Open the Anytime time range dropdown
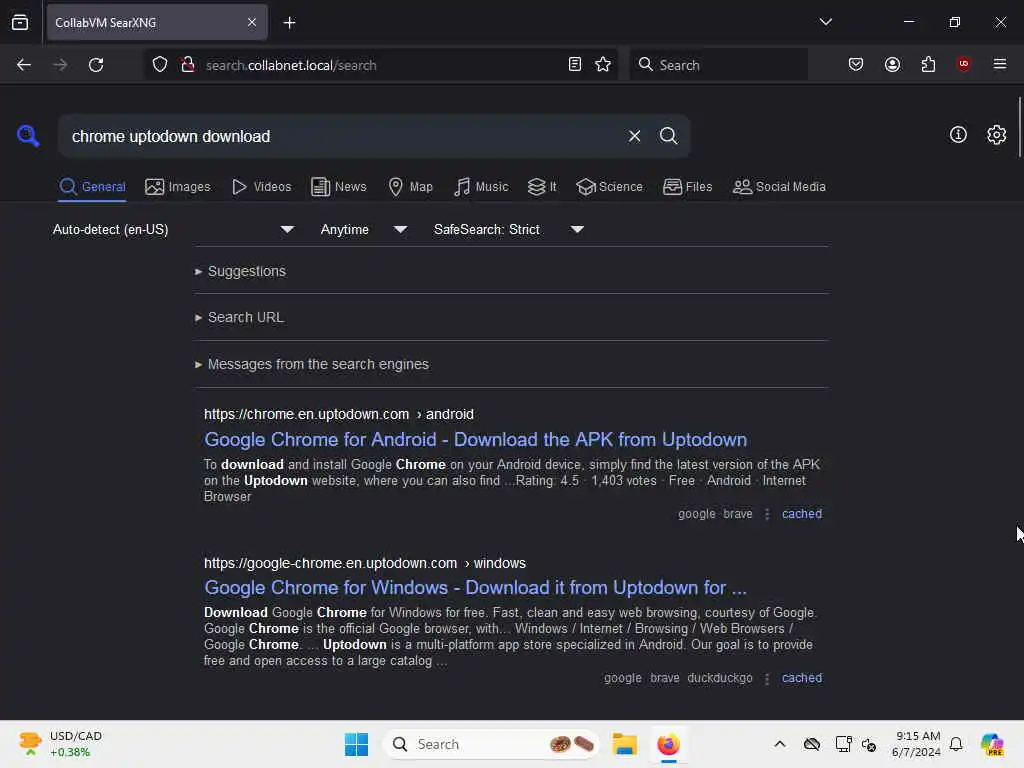Viewport: 1024px width, 768px height. pos(364,229)
